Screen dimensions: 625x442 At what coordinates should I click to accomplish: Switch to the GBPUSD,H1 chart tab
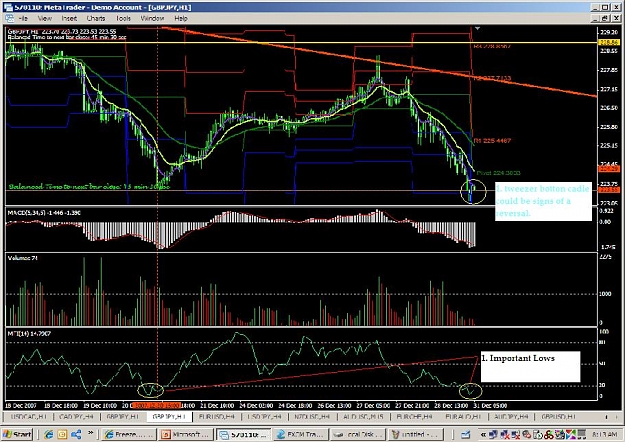557,416
